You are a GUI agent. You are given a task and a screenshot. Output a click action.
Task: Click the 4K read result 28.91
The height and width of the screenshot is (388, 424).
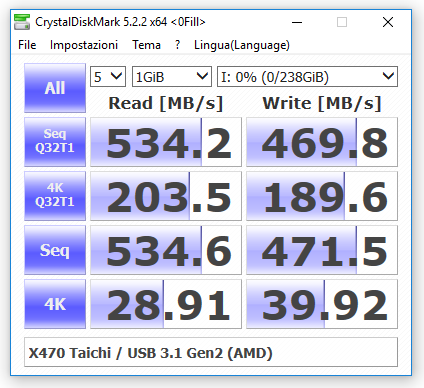click(x=166, y=304)
